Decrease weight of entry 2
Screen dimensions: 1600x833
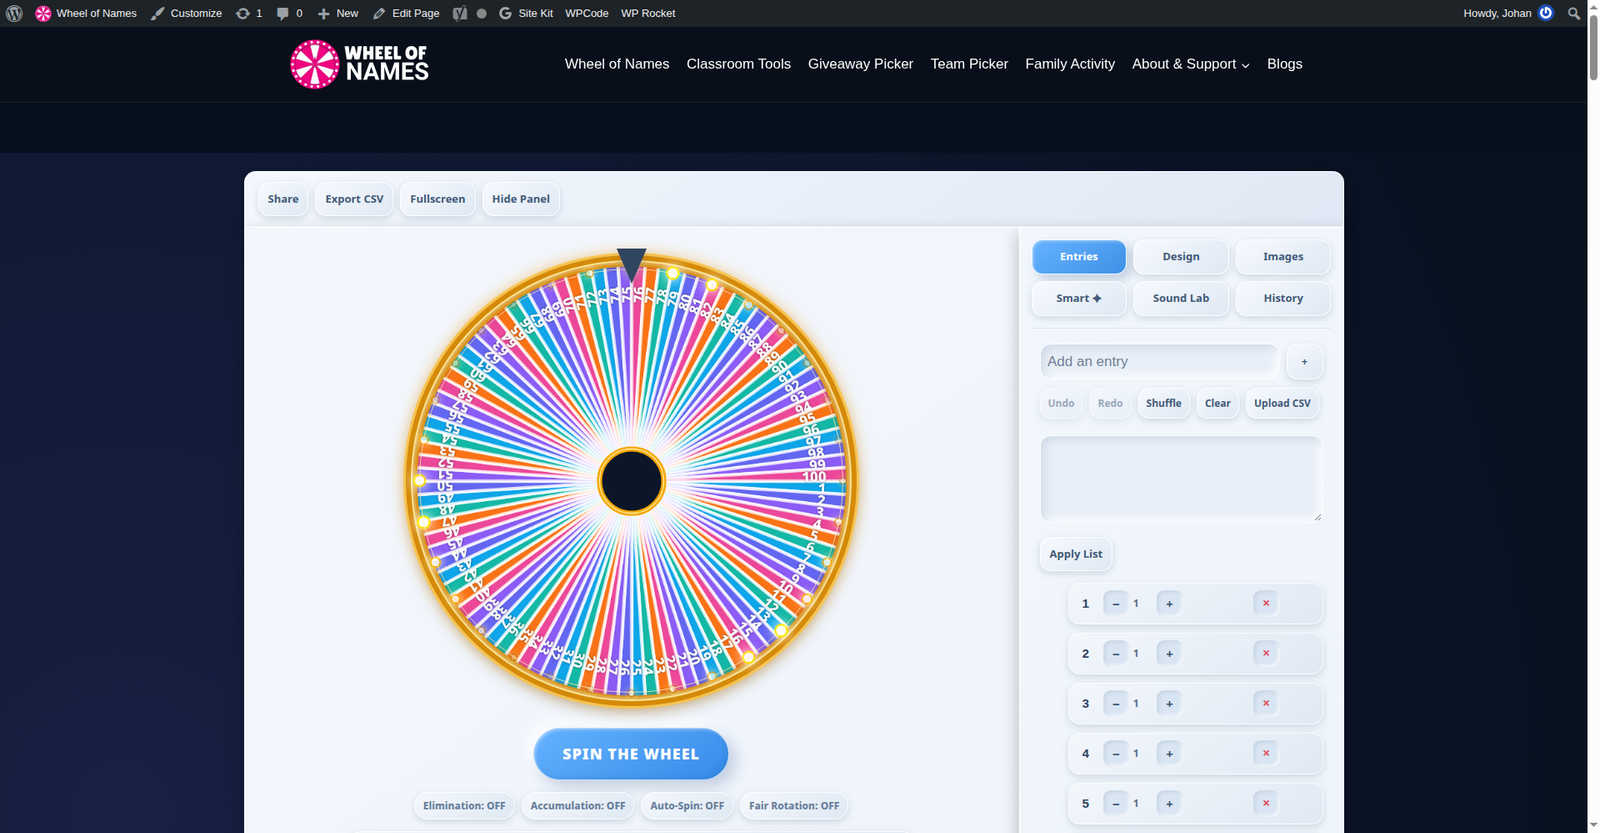(x=1116, y=653)
